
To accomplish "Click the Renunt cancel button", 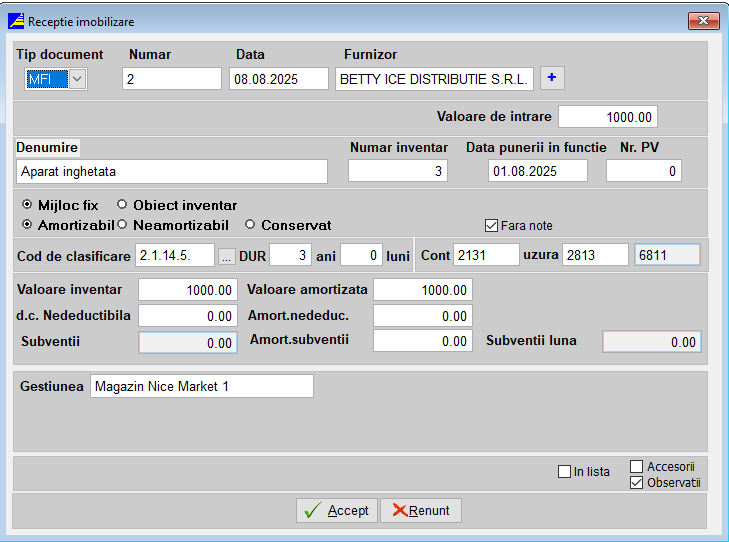I will pos(421,510).
